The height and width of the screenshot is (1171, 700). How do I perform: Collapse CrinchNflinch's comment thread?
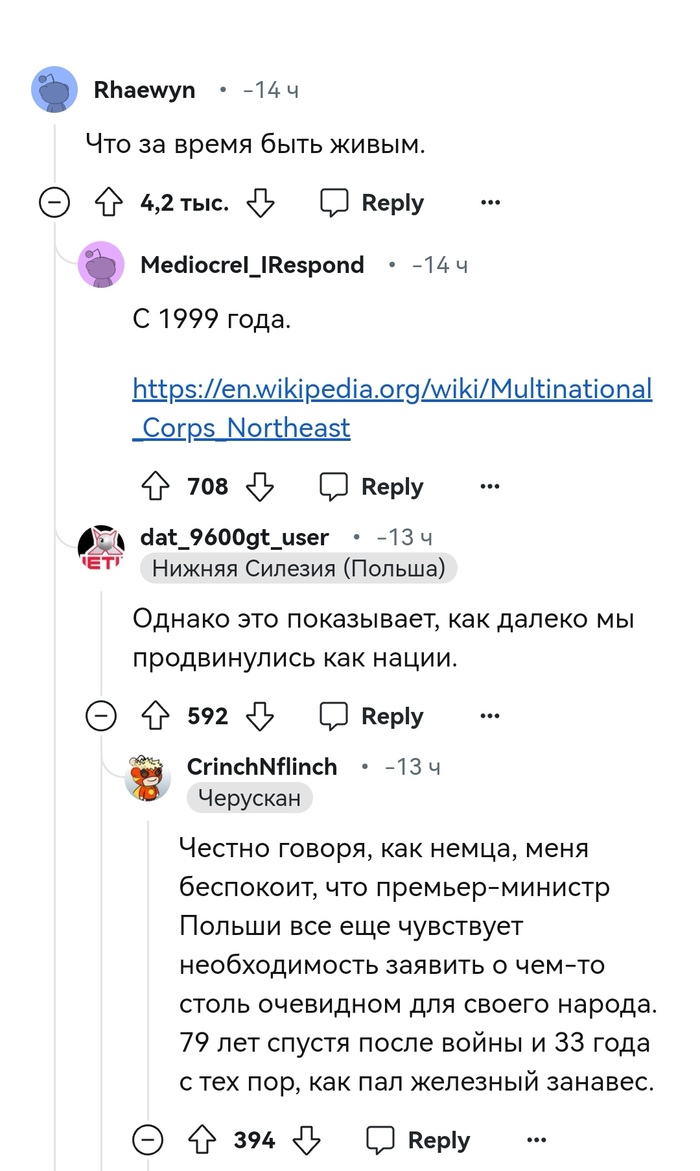click(x=148, y=1140)
